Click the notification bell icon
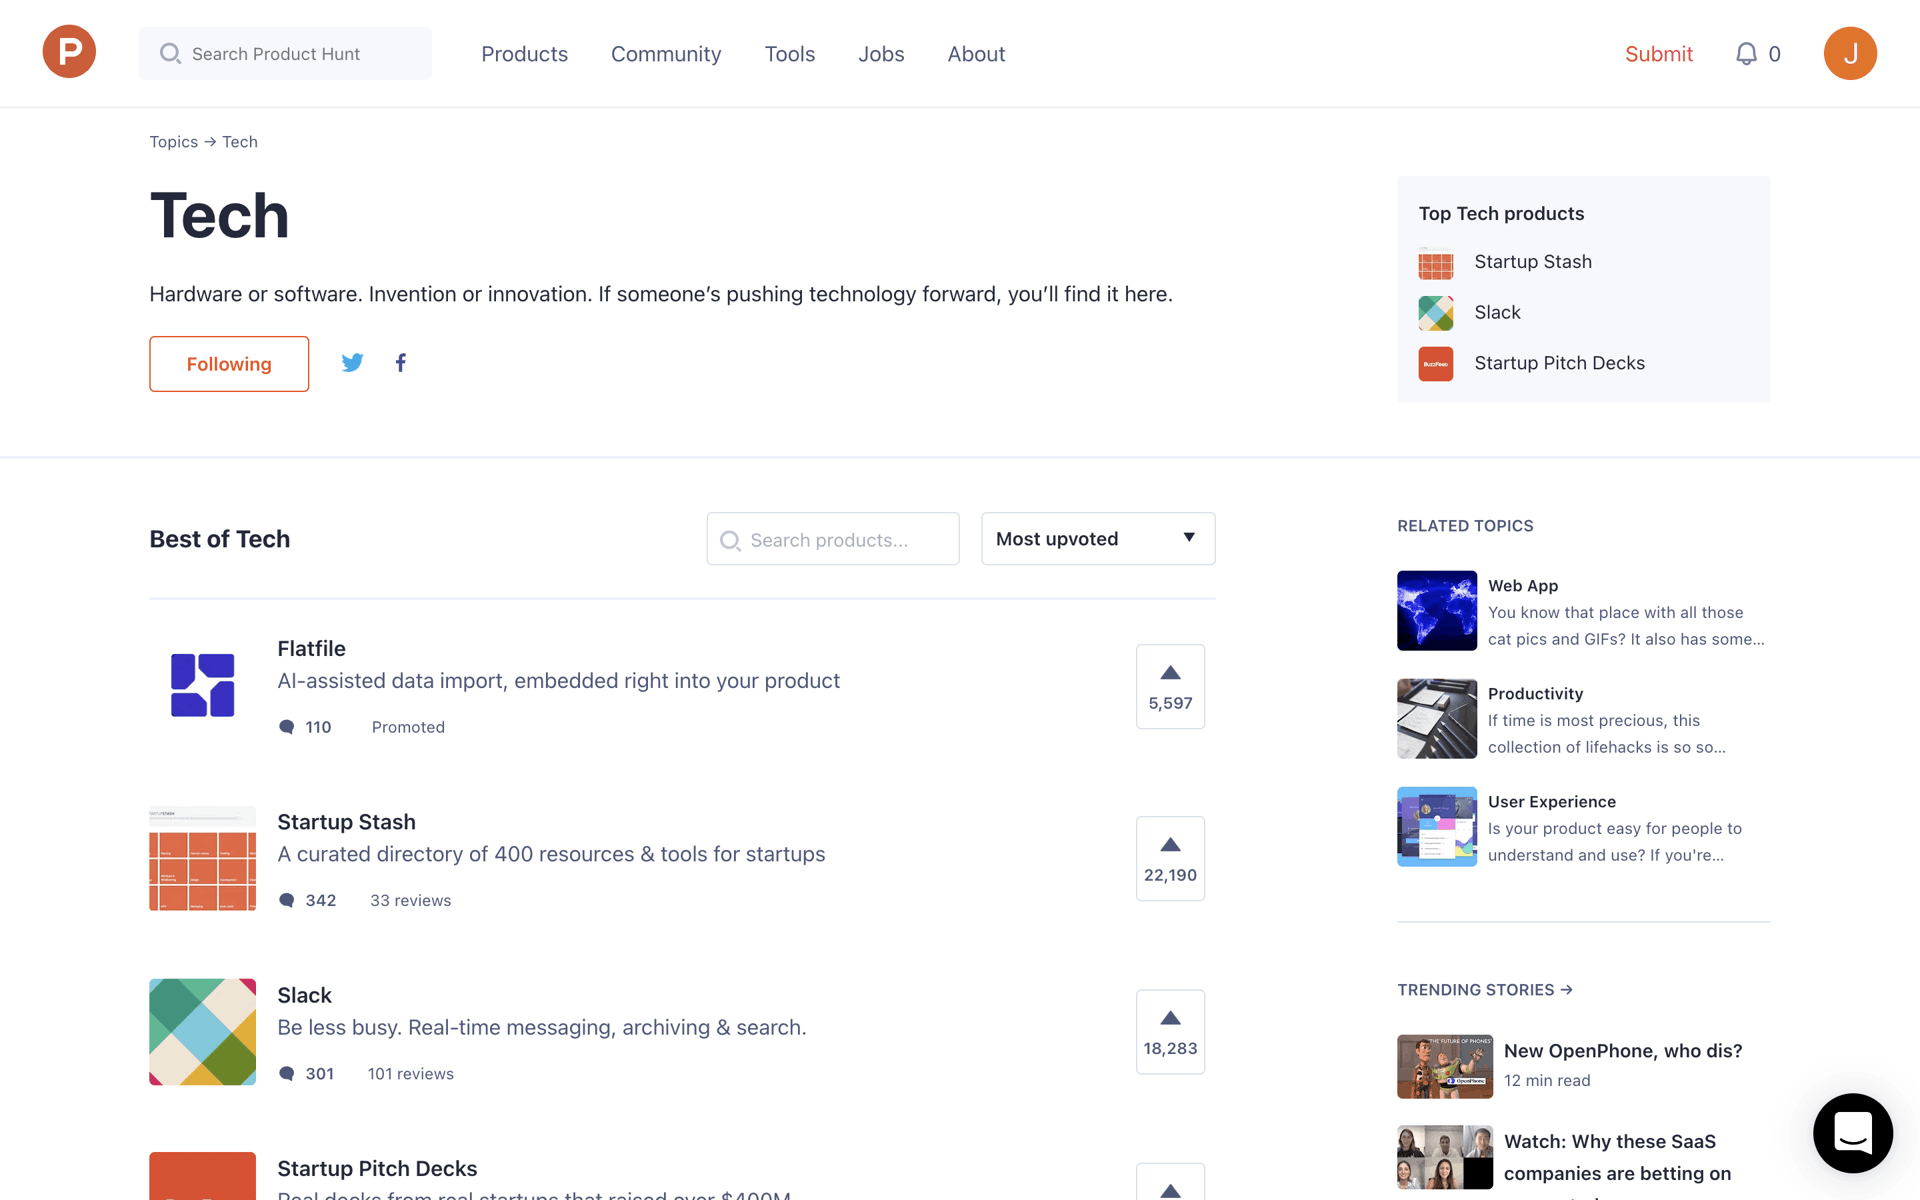 [1746, 54]
